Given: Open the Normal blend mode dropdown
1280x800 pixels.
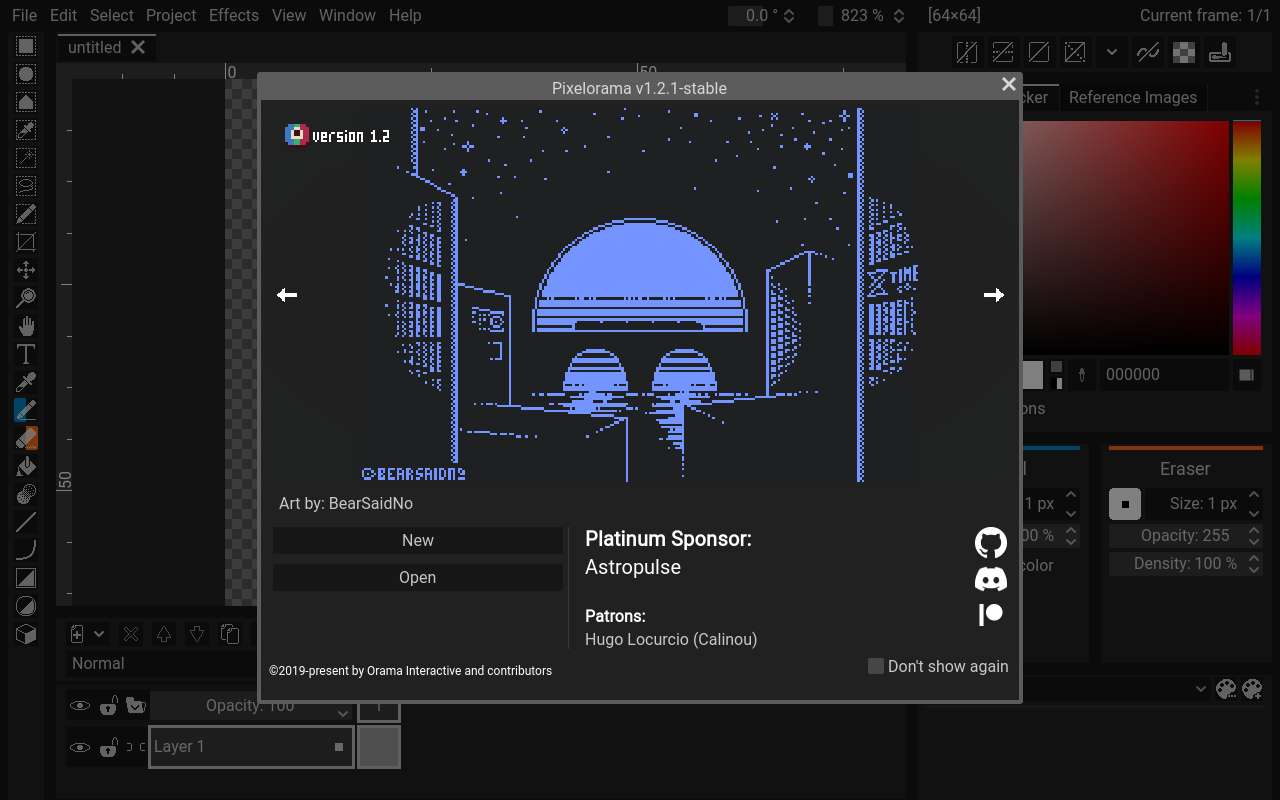Looking at the screenshot, I should [x=164, y=663].
